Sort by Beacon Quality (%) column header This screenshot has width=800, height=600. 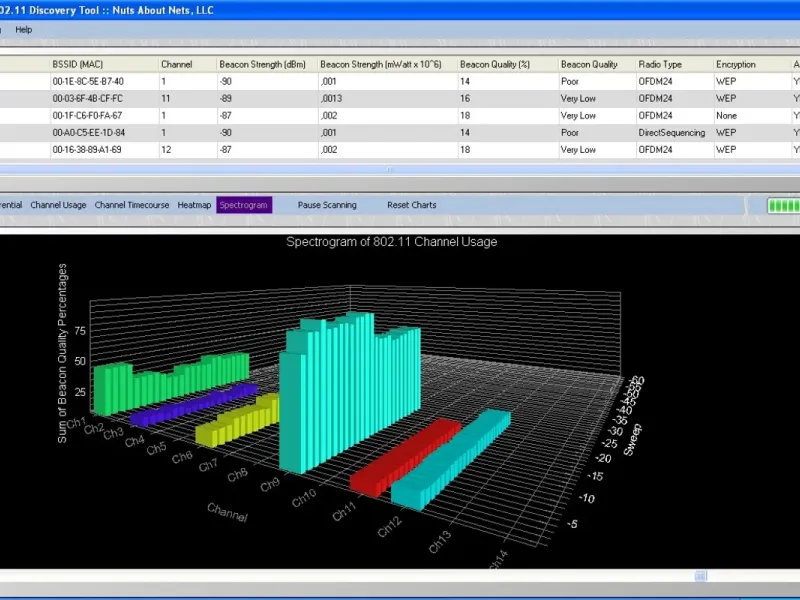pyautogui.click(x=508, y=64)
